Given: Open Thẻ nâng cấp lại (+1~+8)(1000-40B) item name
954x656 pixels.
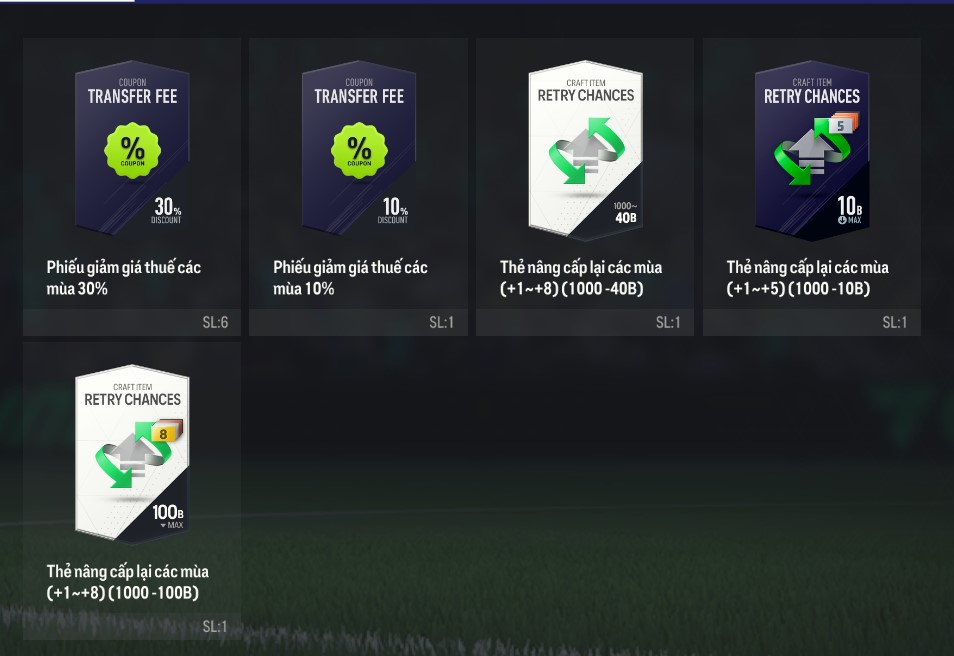Looking at the screenshot, I should (x=580, y=277).
